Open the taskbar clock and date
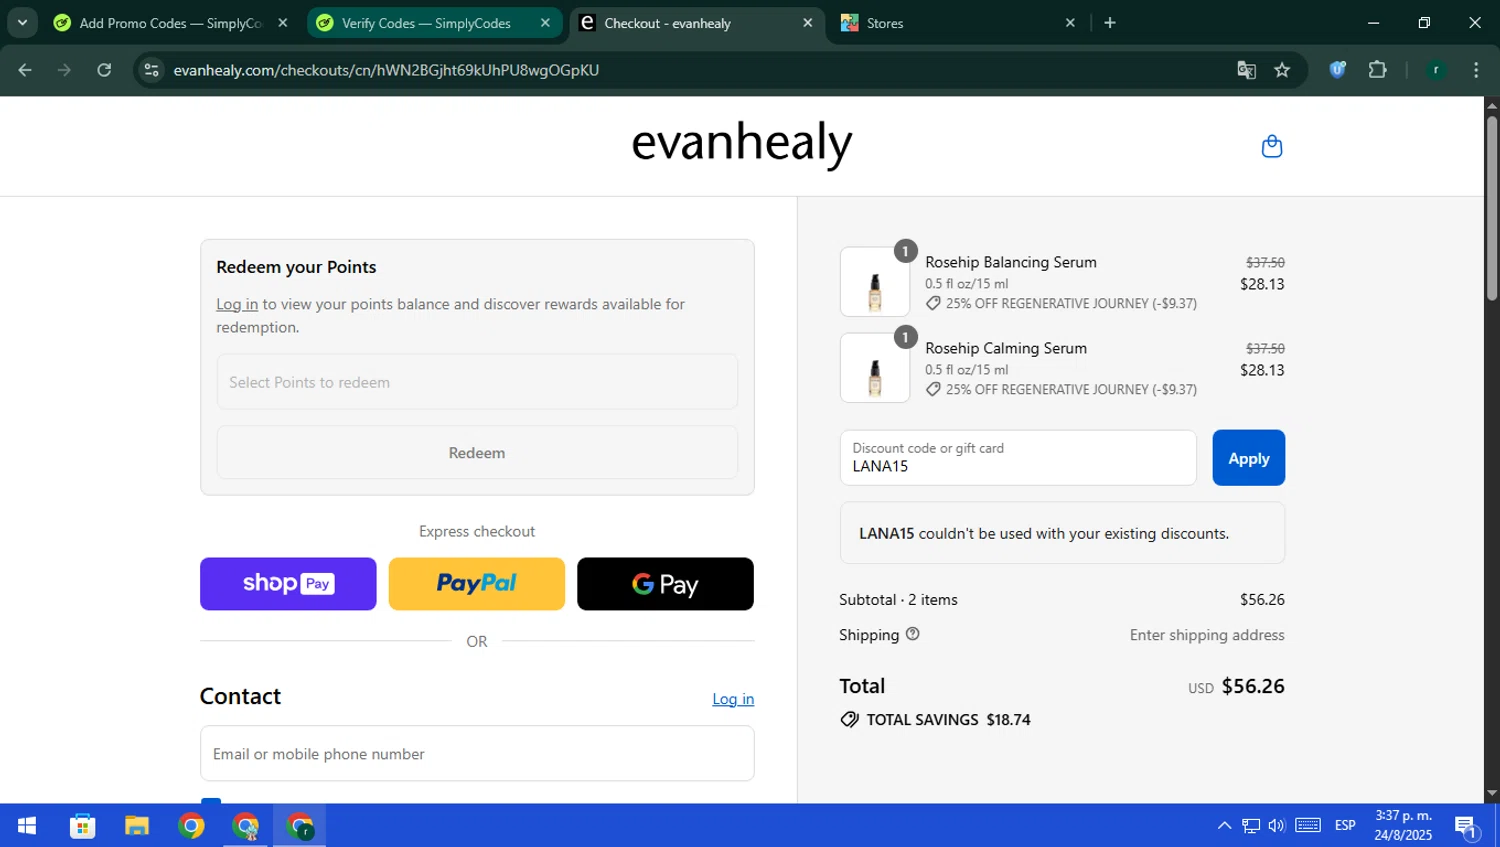1500x847 pixels. [1403, 826]
